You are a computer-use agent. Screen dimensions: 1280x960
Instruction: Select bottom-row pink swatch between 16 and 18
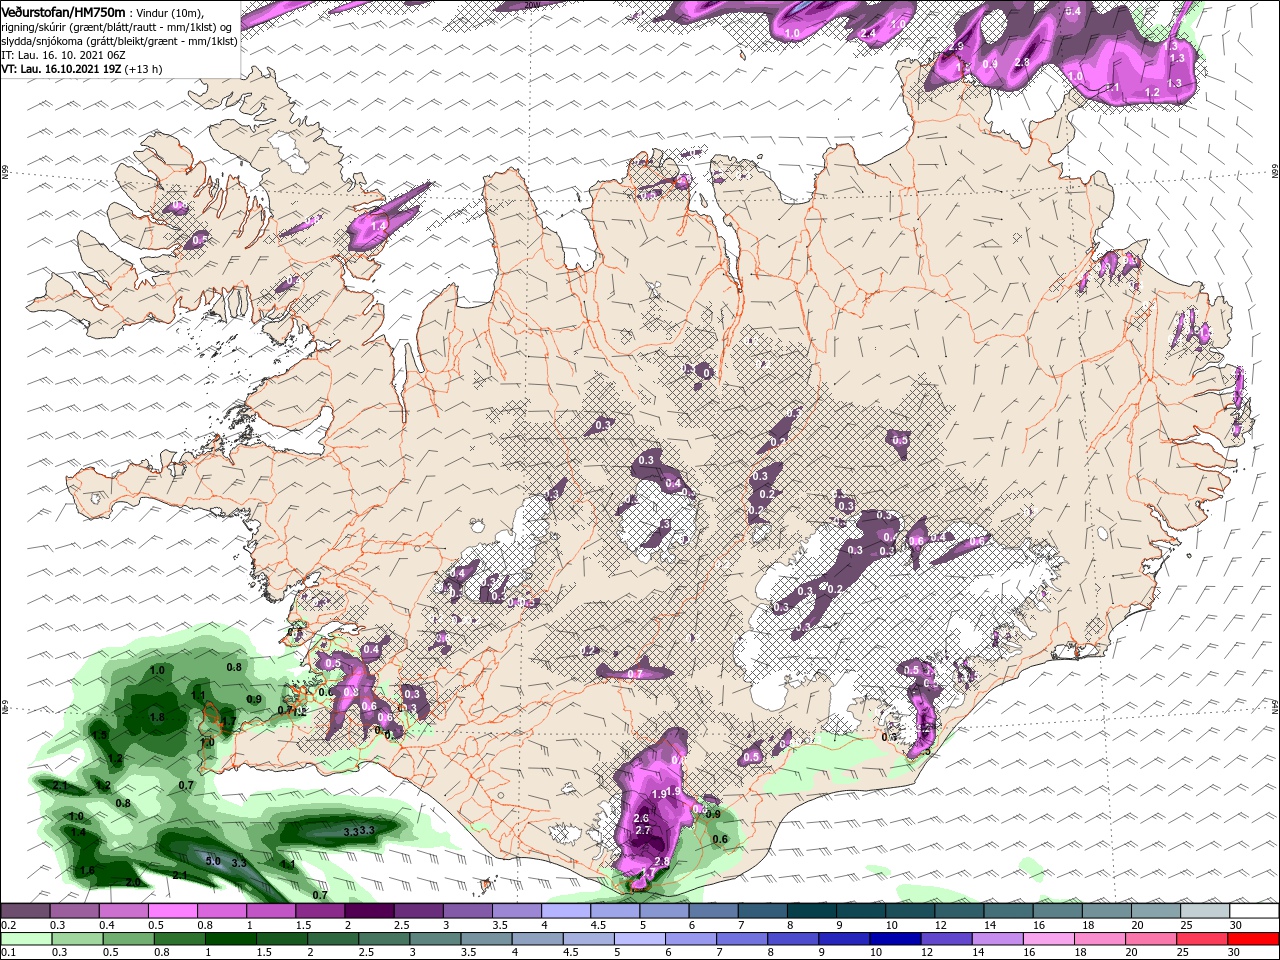(1047, 938)
